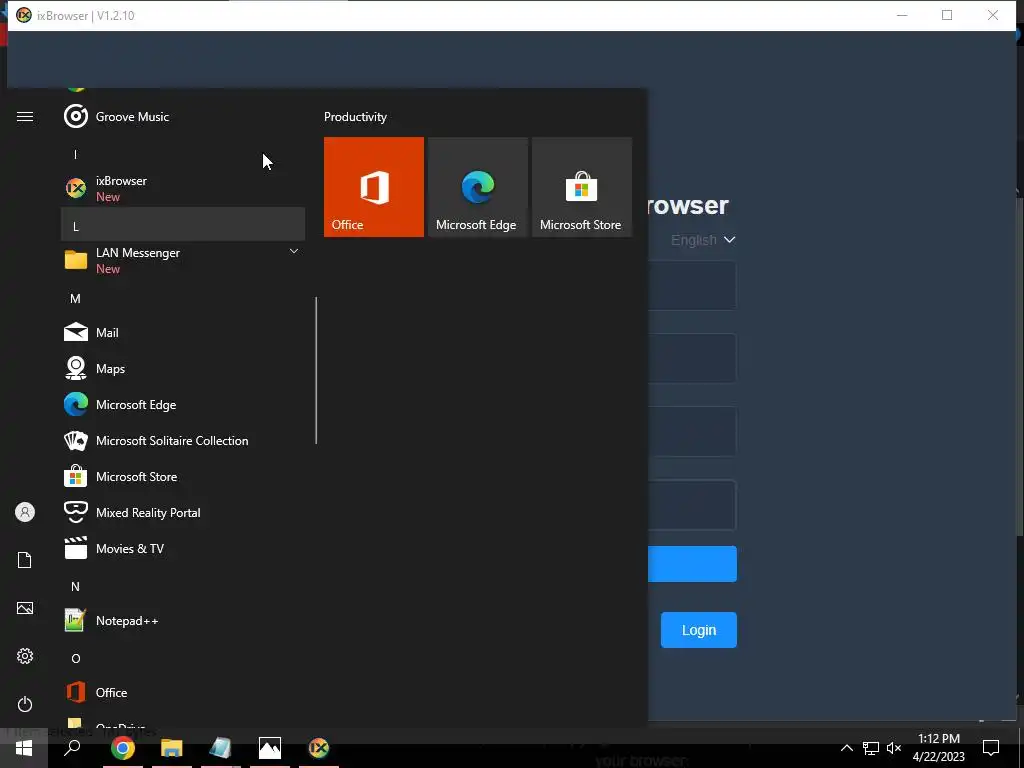This screenshot has height=768, width=1024.
Task: Click the muted volume icon in tray
Action: pyautogui.click(x=894, y=748)
